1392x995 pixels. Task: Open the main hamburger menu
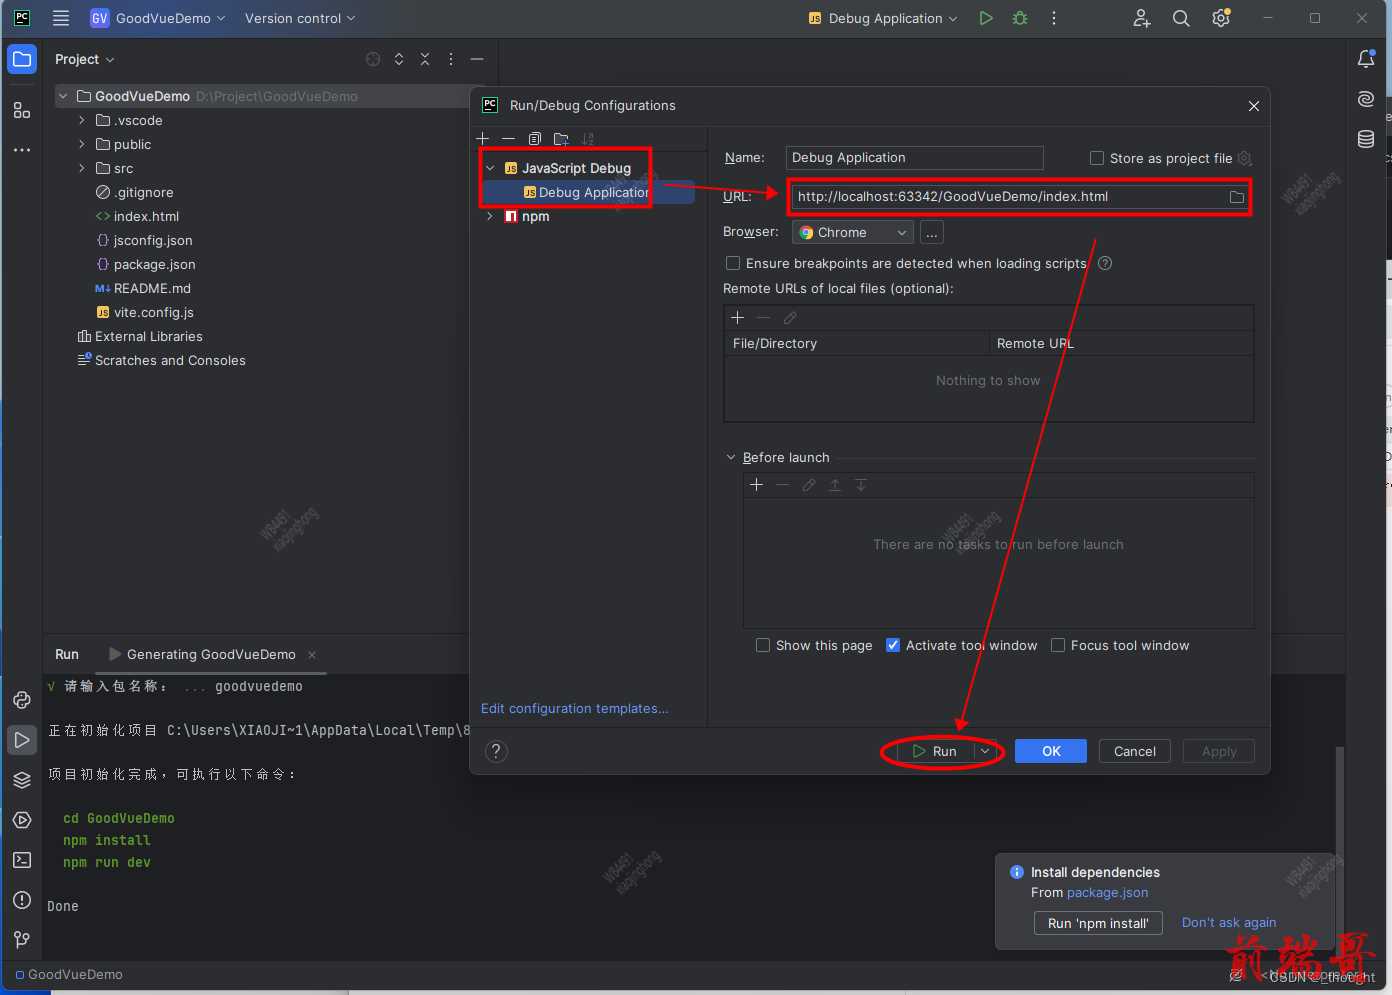(61, 18)
